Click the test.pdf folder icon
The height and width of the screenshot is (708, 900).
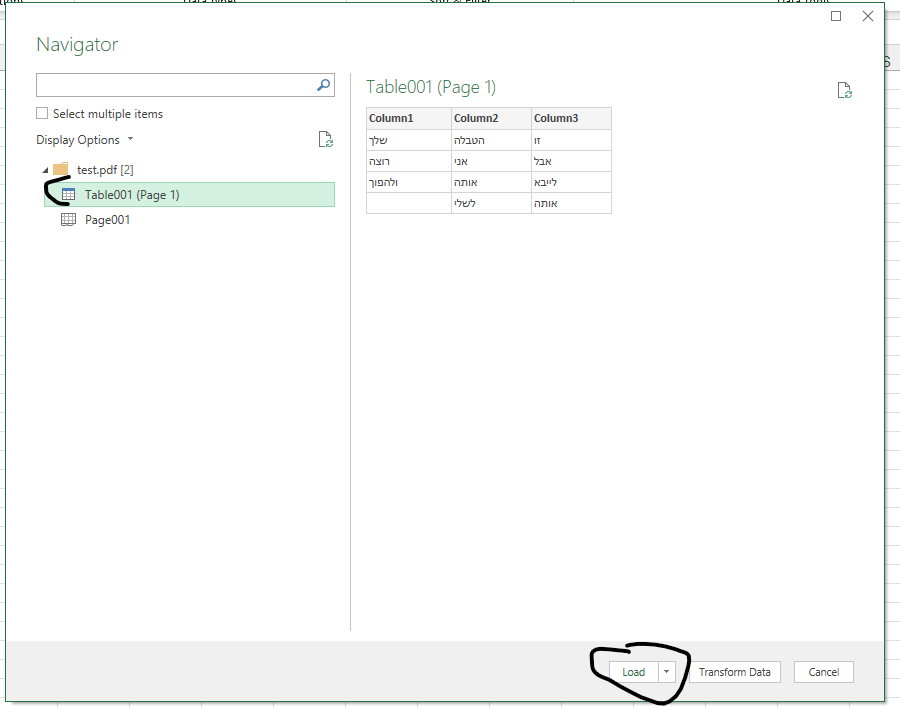click(x=61, y=169)
